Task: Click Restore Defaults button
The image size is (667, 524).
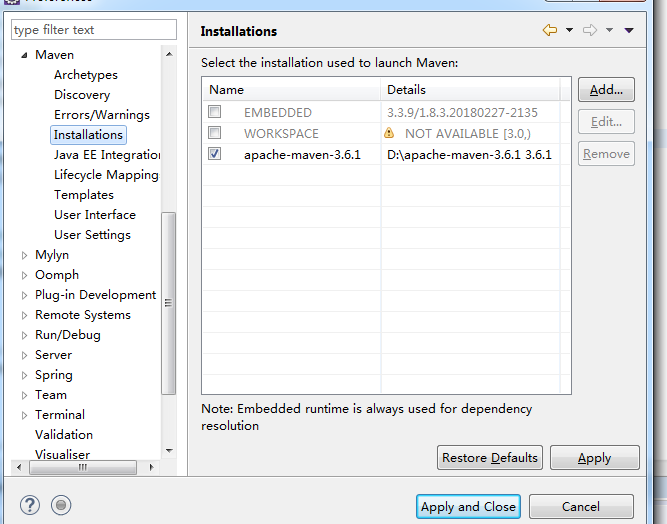Action: click(x=490, y=458)
